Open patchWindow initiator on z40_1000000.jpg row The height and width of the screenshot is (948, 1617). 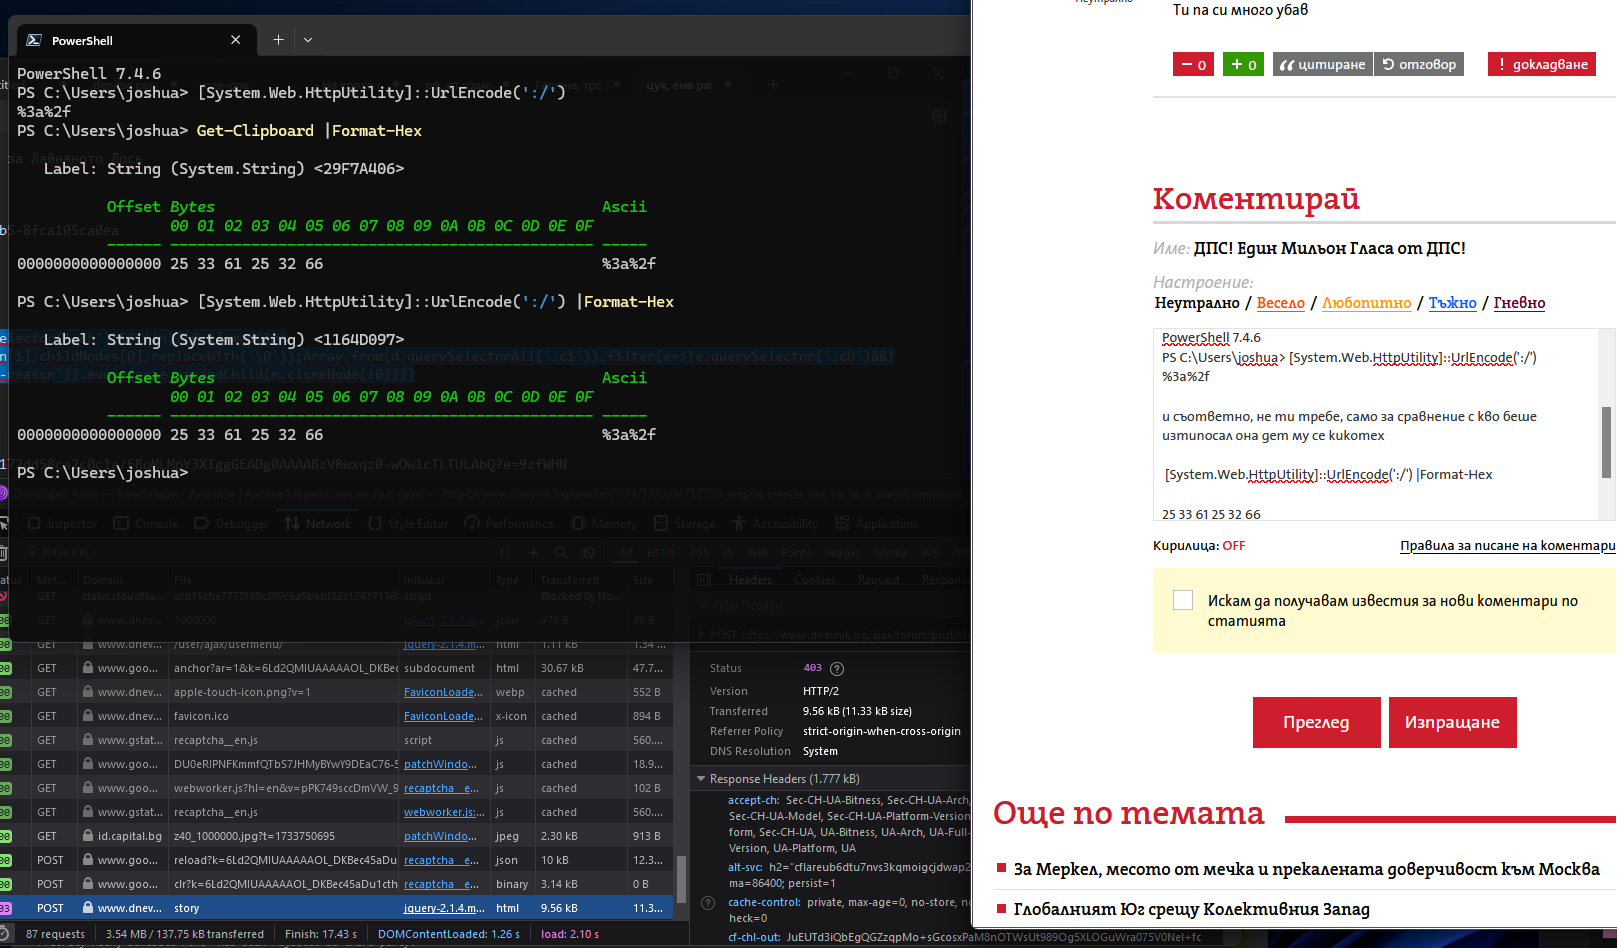tap(441, 836)
